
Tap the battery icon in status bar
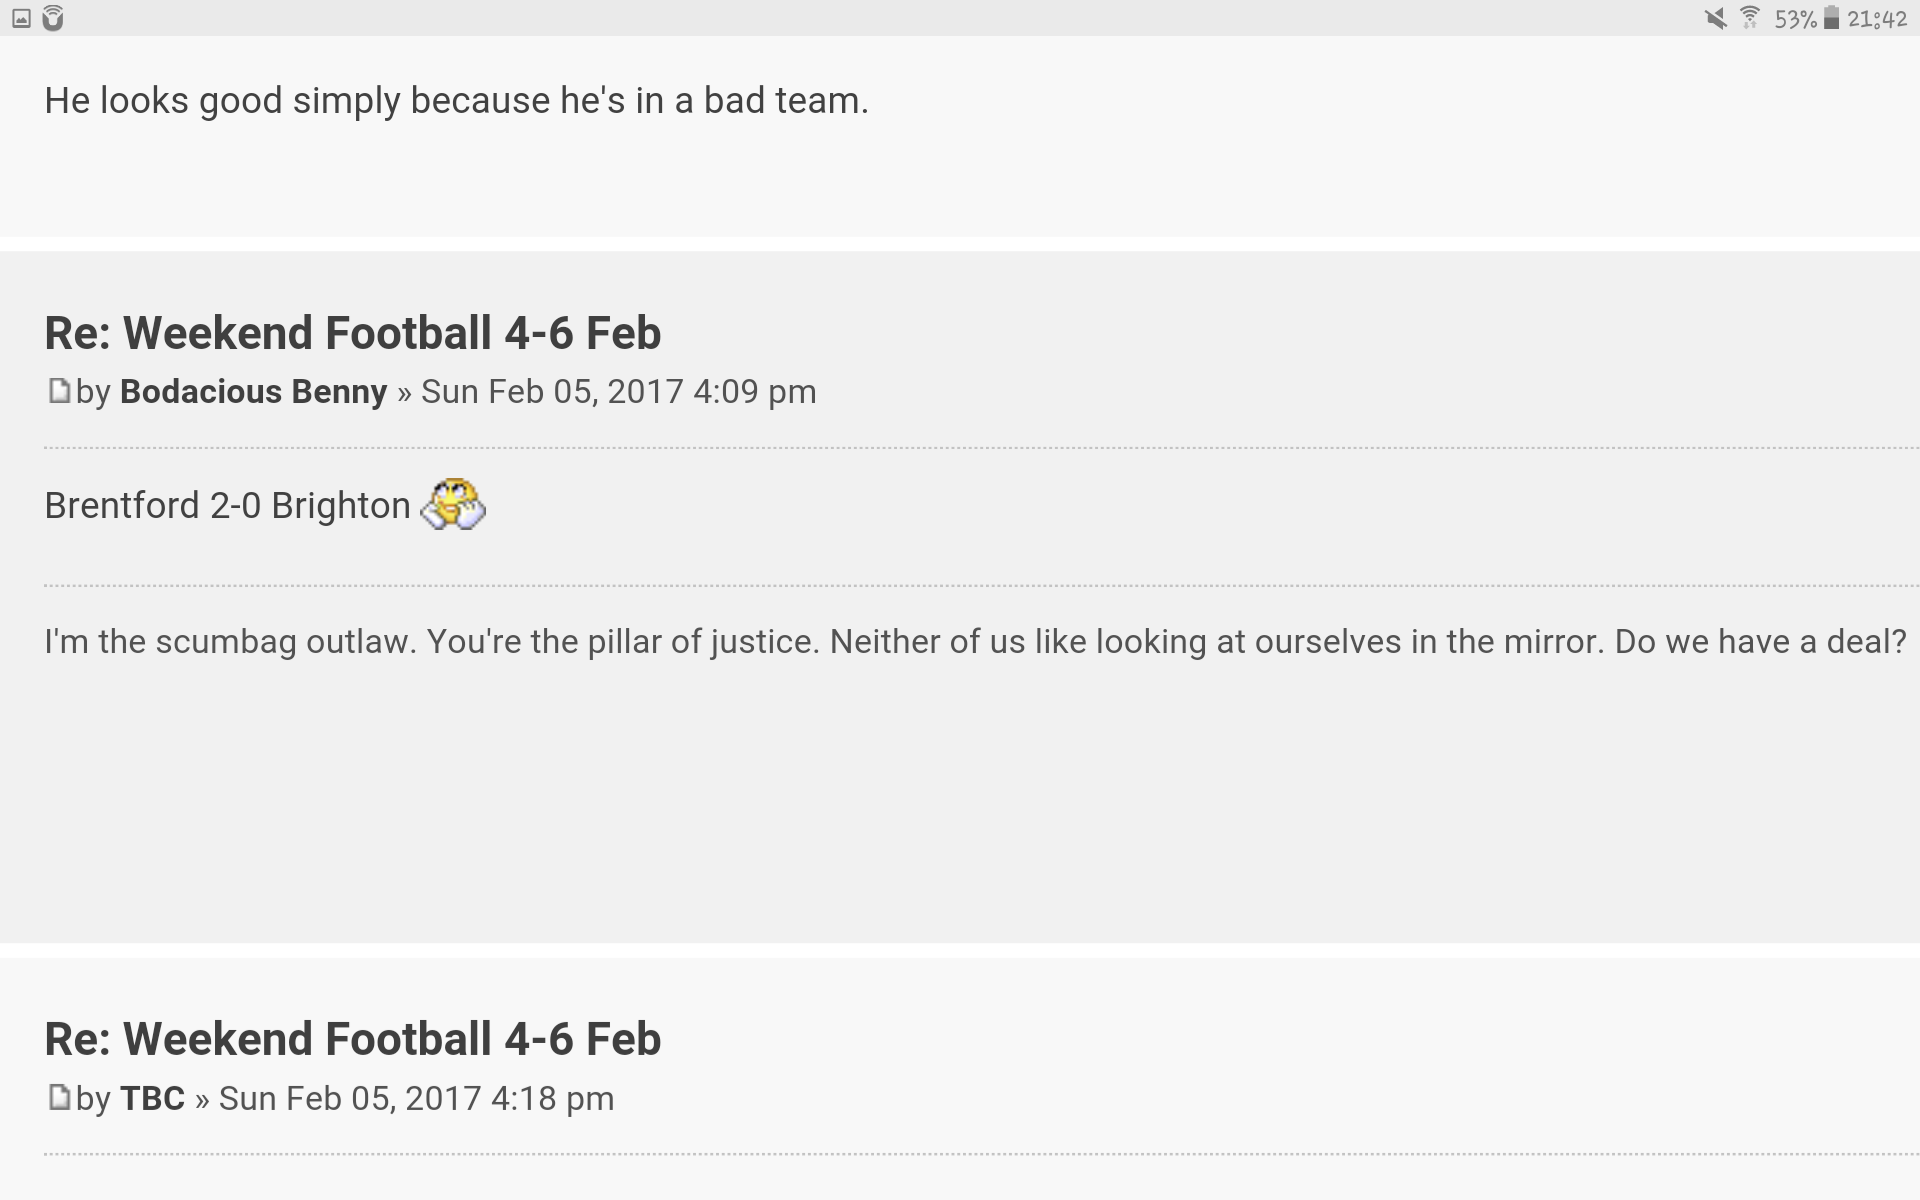[x=1831, y=18]
